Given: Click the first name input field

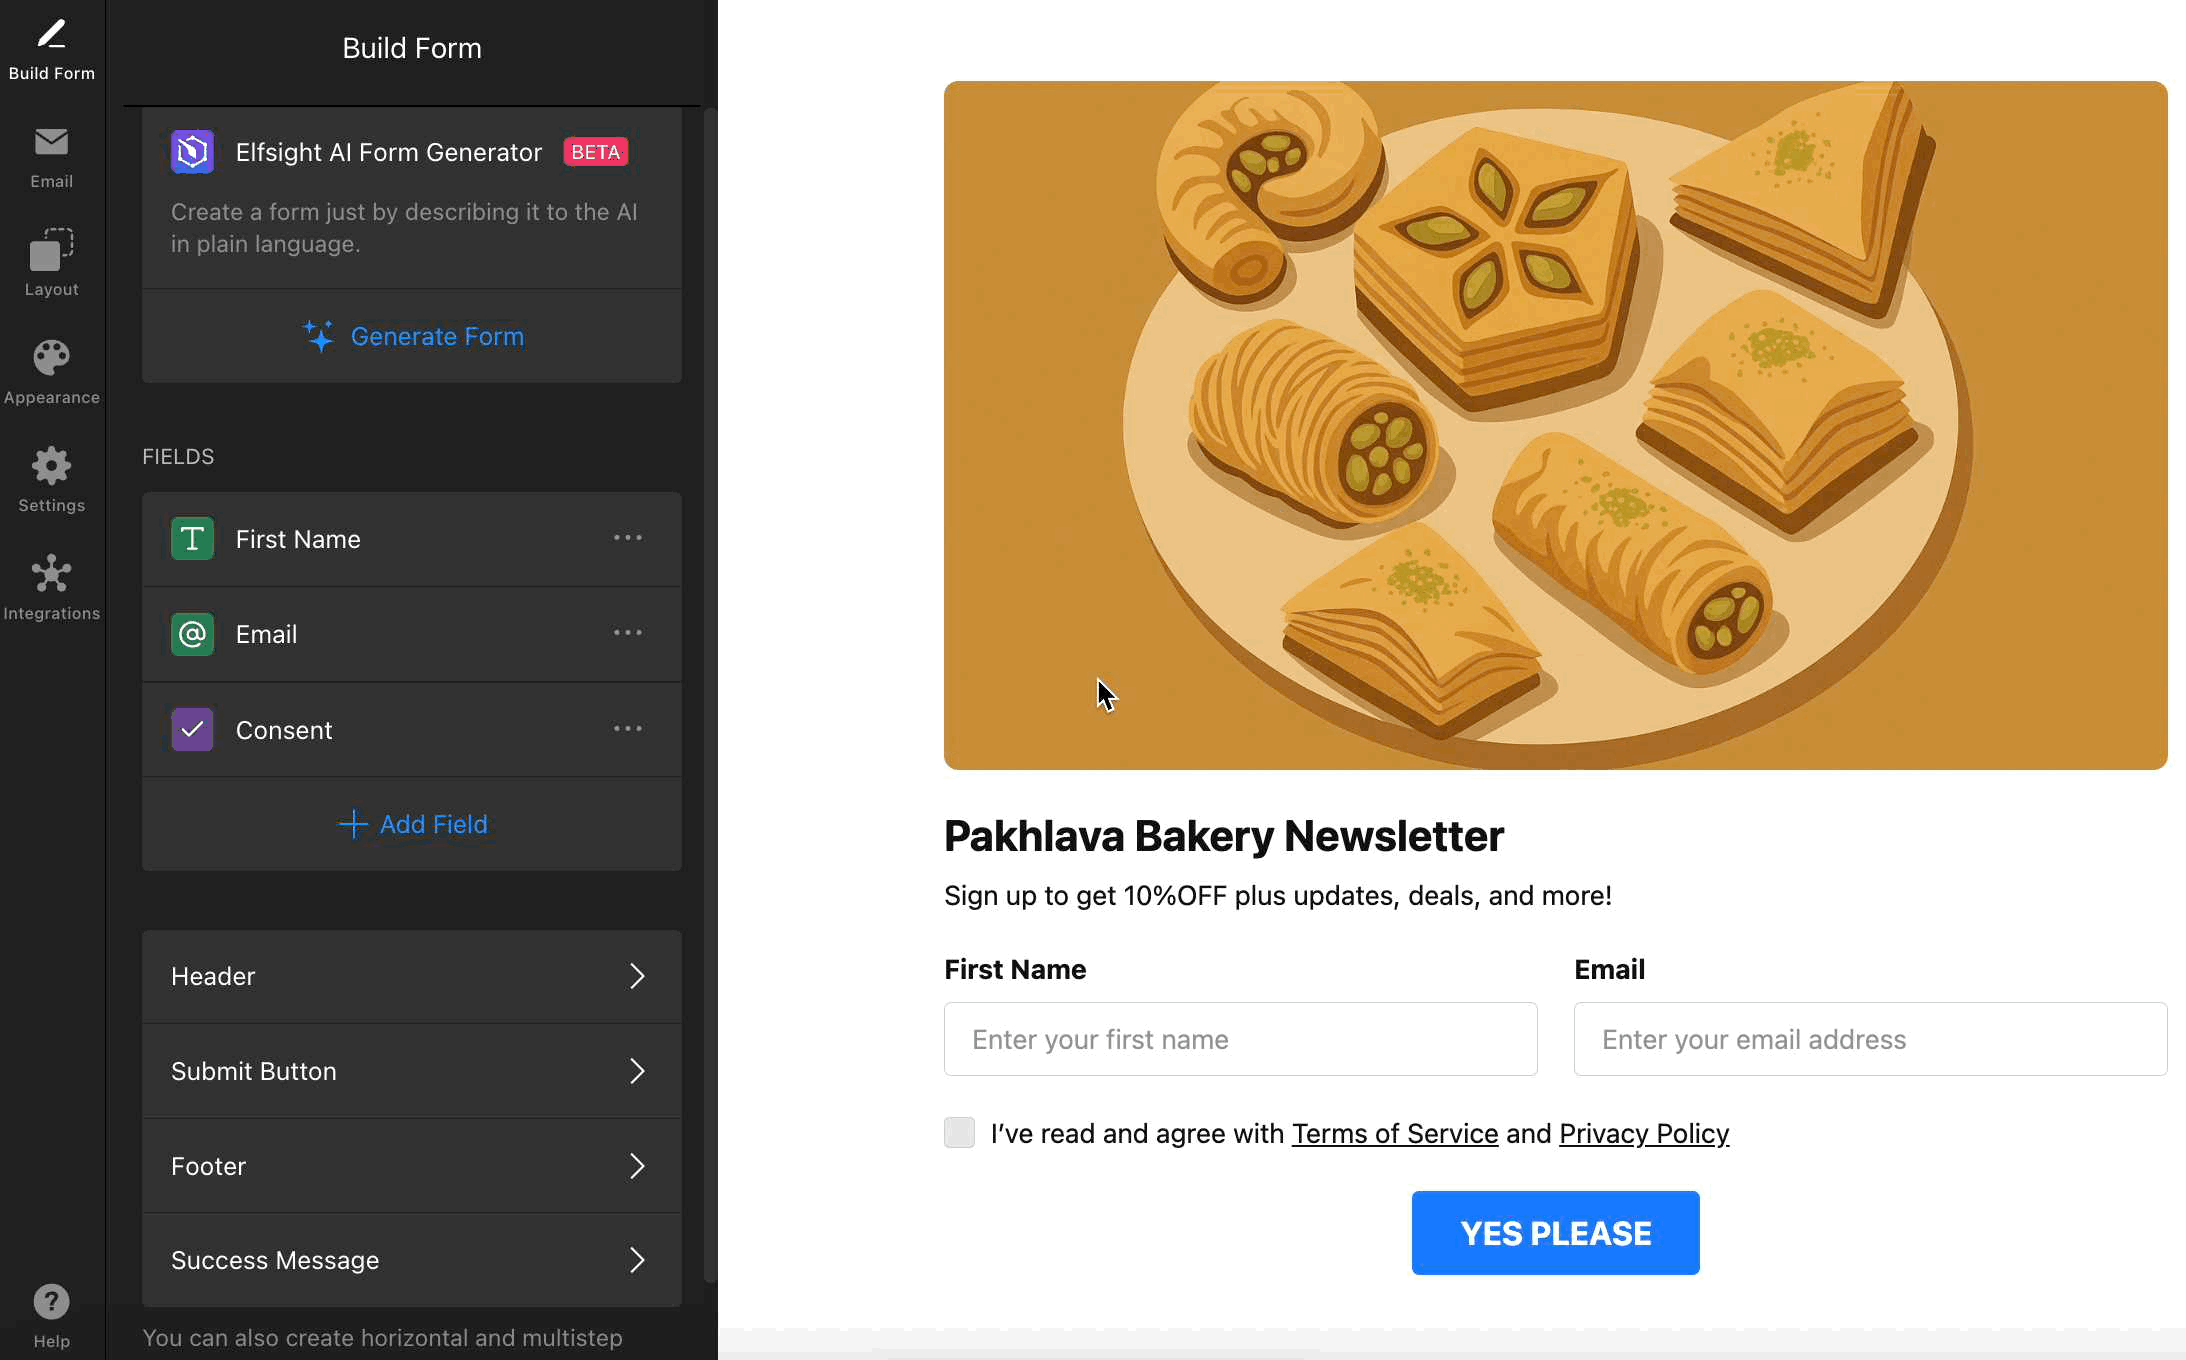Looking at the screenshot, I should [1240, 1039].
